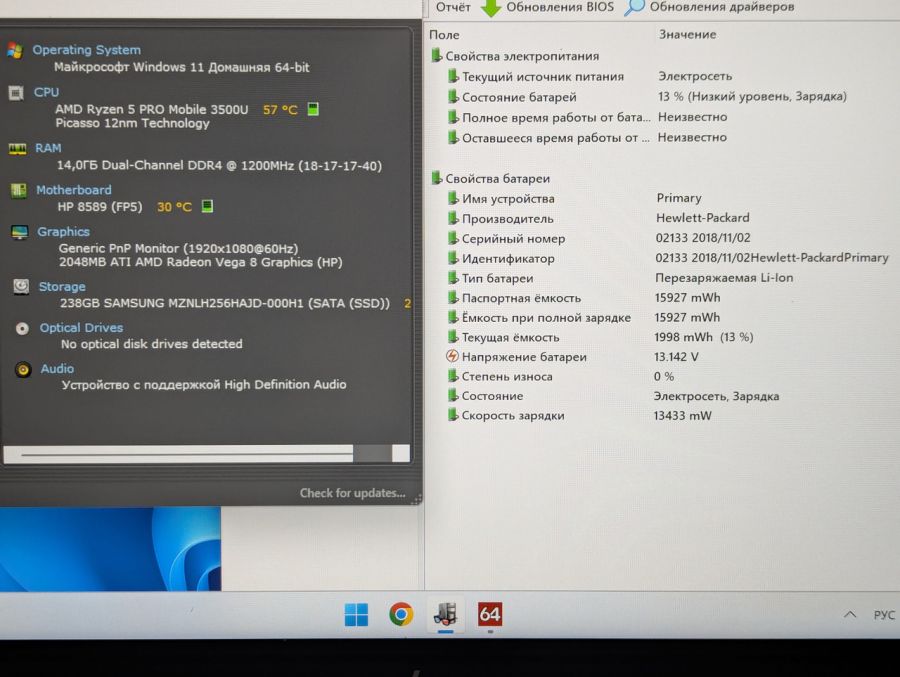Open the Operating System section in Speccy
Image resolution: width=900 pixels, height=677 pixels.
[86, 50]
